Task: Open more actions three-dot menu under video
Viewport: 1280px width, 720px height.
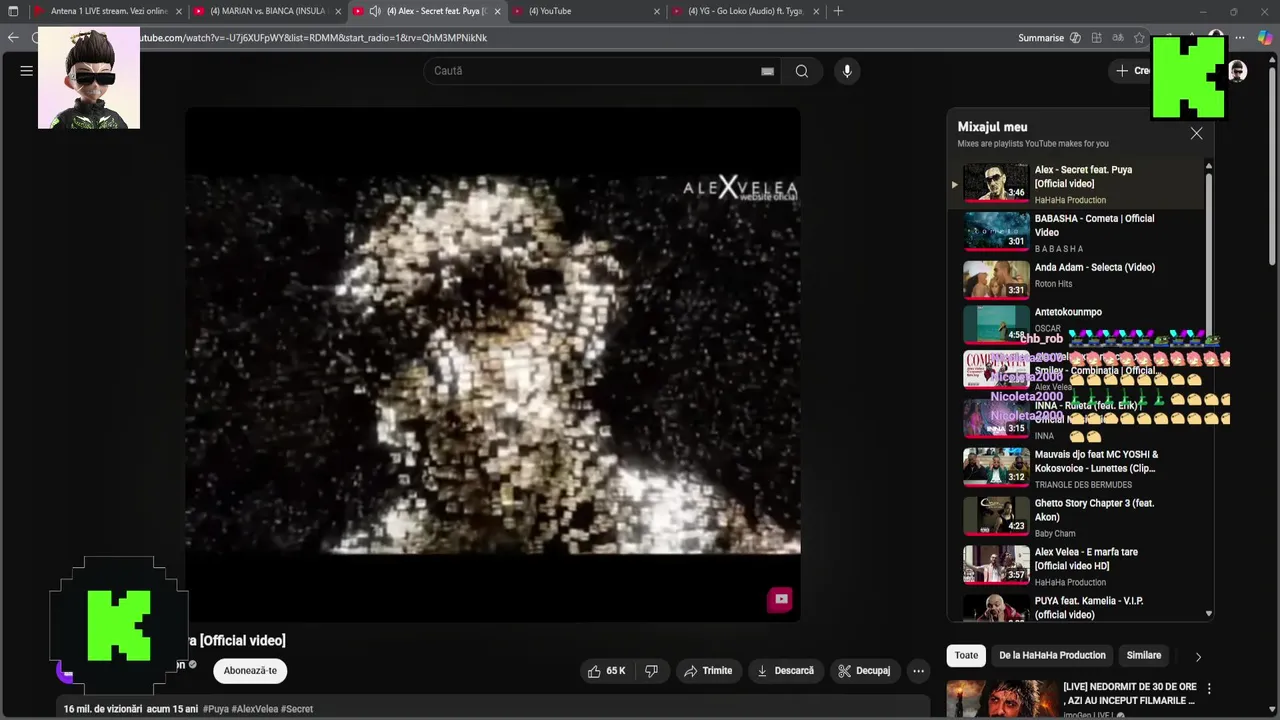Action: point(918,671)
